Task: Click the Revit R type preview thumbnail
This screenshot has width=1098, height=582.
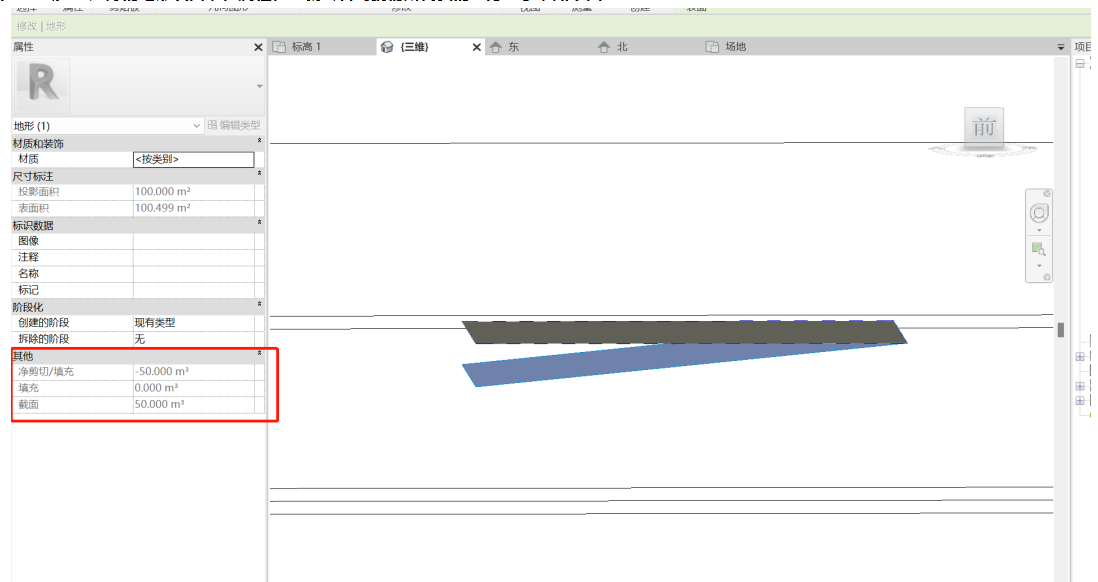Action: [x=41, y=85]
